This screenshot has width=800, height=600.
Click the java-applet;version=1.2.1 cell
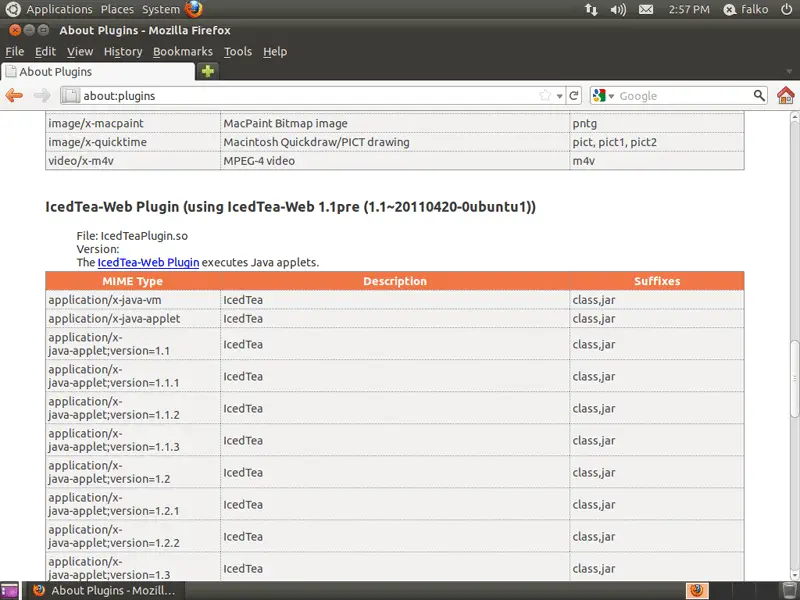pyautogui.click(x=133, y=504)
